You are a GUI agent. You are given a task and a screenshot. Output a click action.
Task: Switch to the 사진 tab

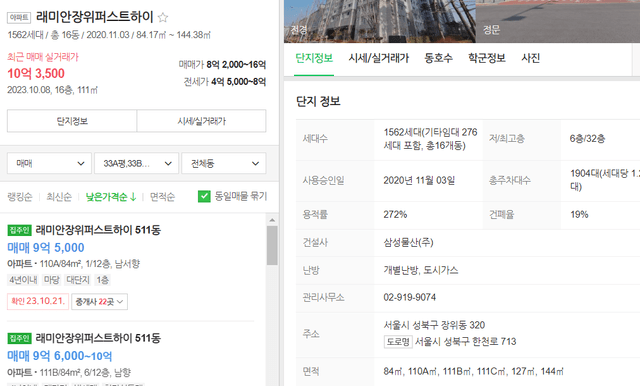click(531, 58)
